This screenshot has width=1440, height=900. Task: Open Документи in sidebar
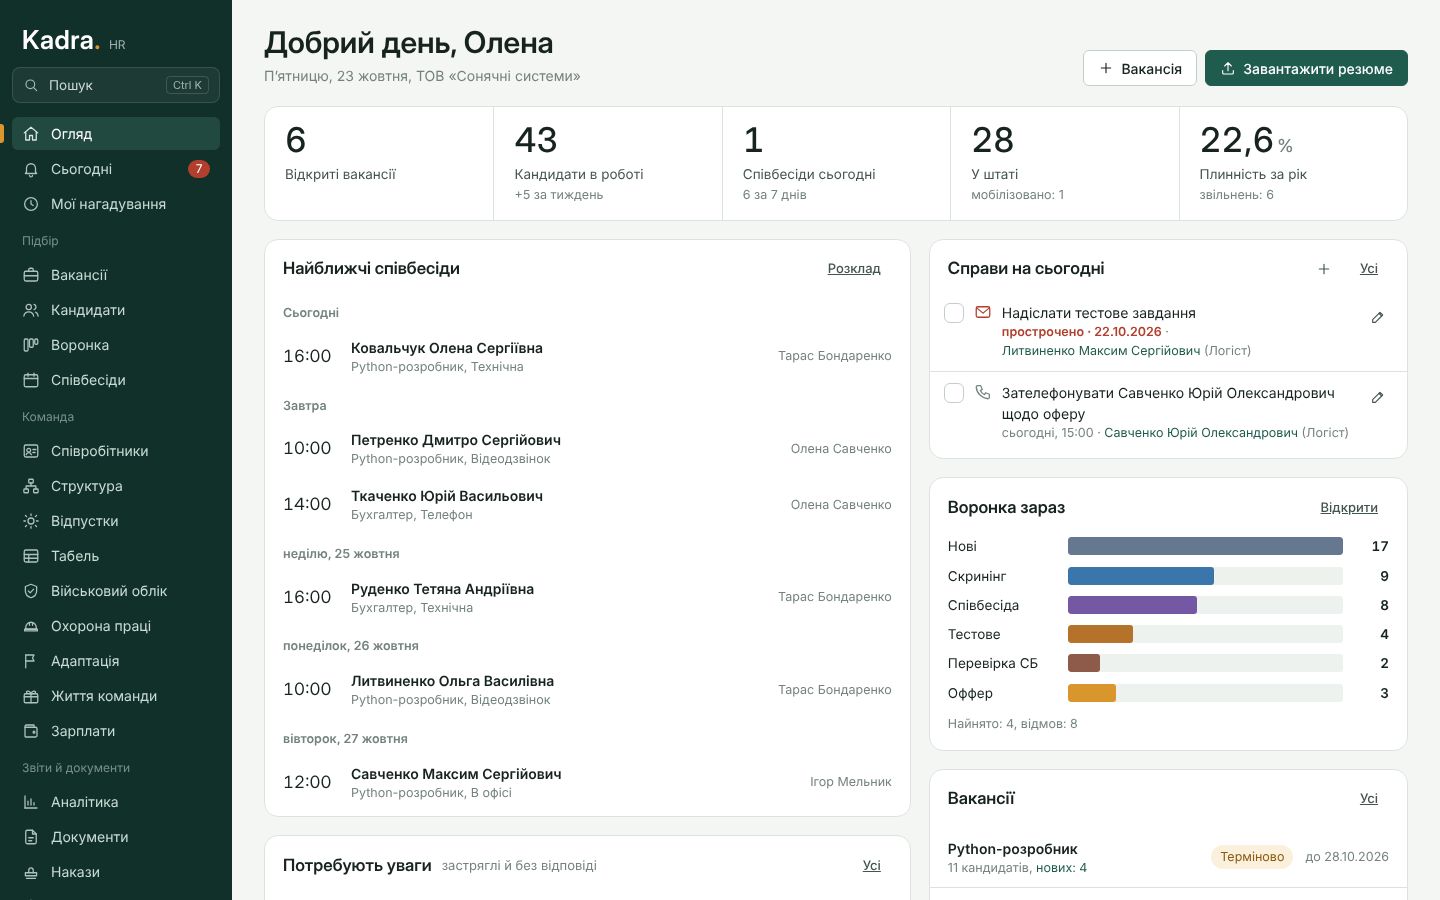(116, 837)
